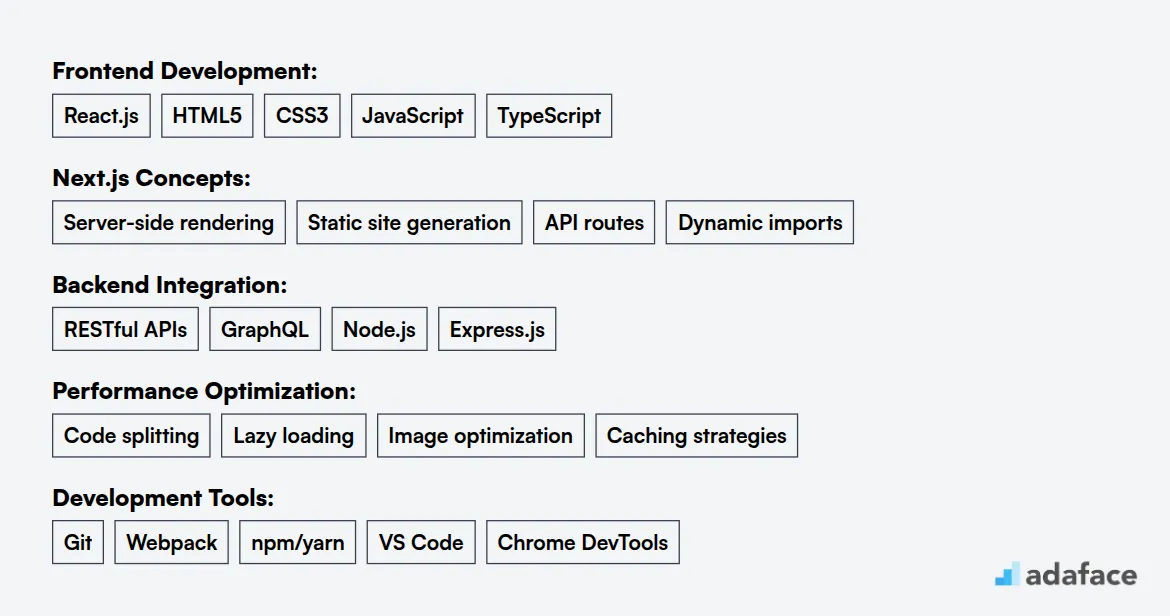The width and height of the screenshot is (1170, 616).
Task: Click the React.js skill tag
Action: coord(101,116)
